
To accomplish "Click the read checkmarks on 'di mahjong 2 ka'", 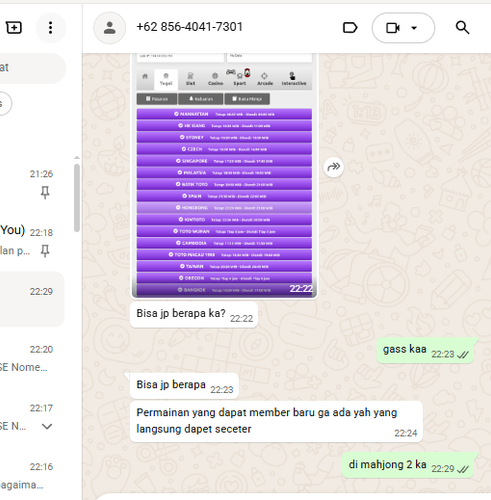I will [463, 470].
